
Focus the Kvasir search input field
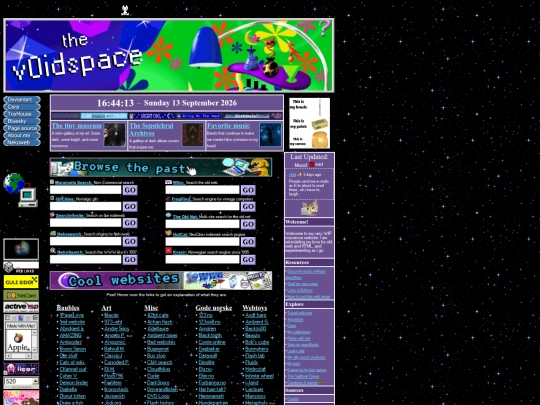(x=202, y=260)
